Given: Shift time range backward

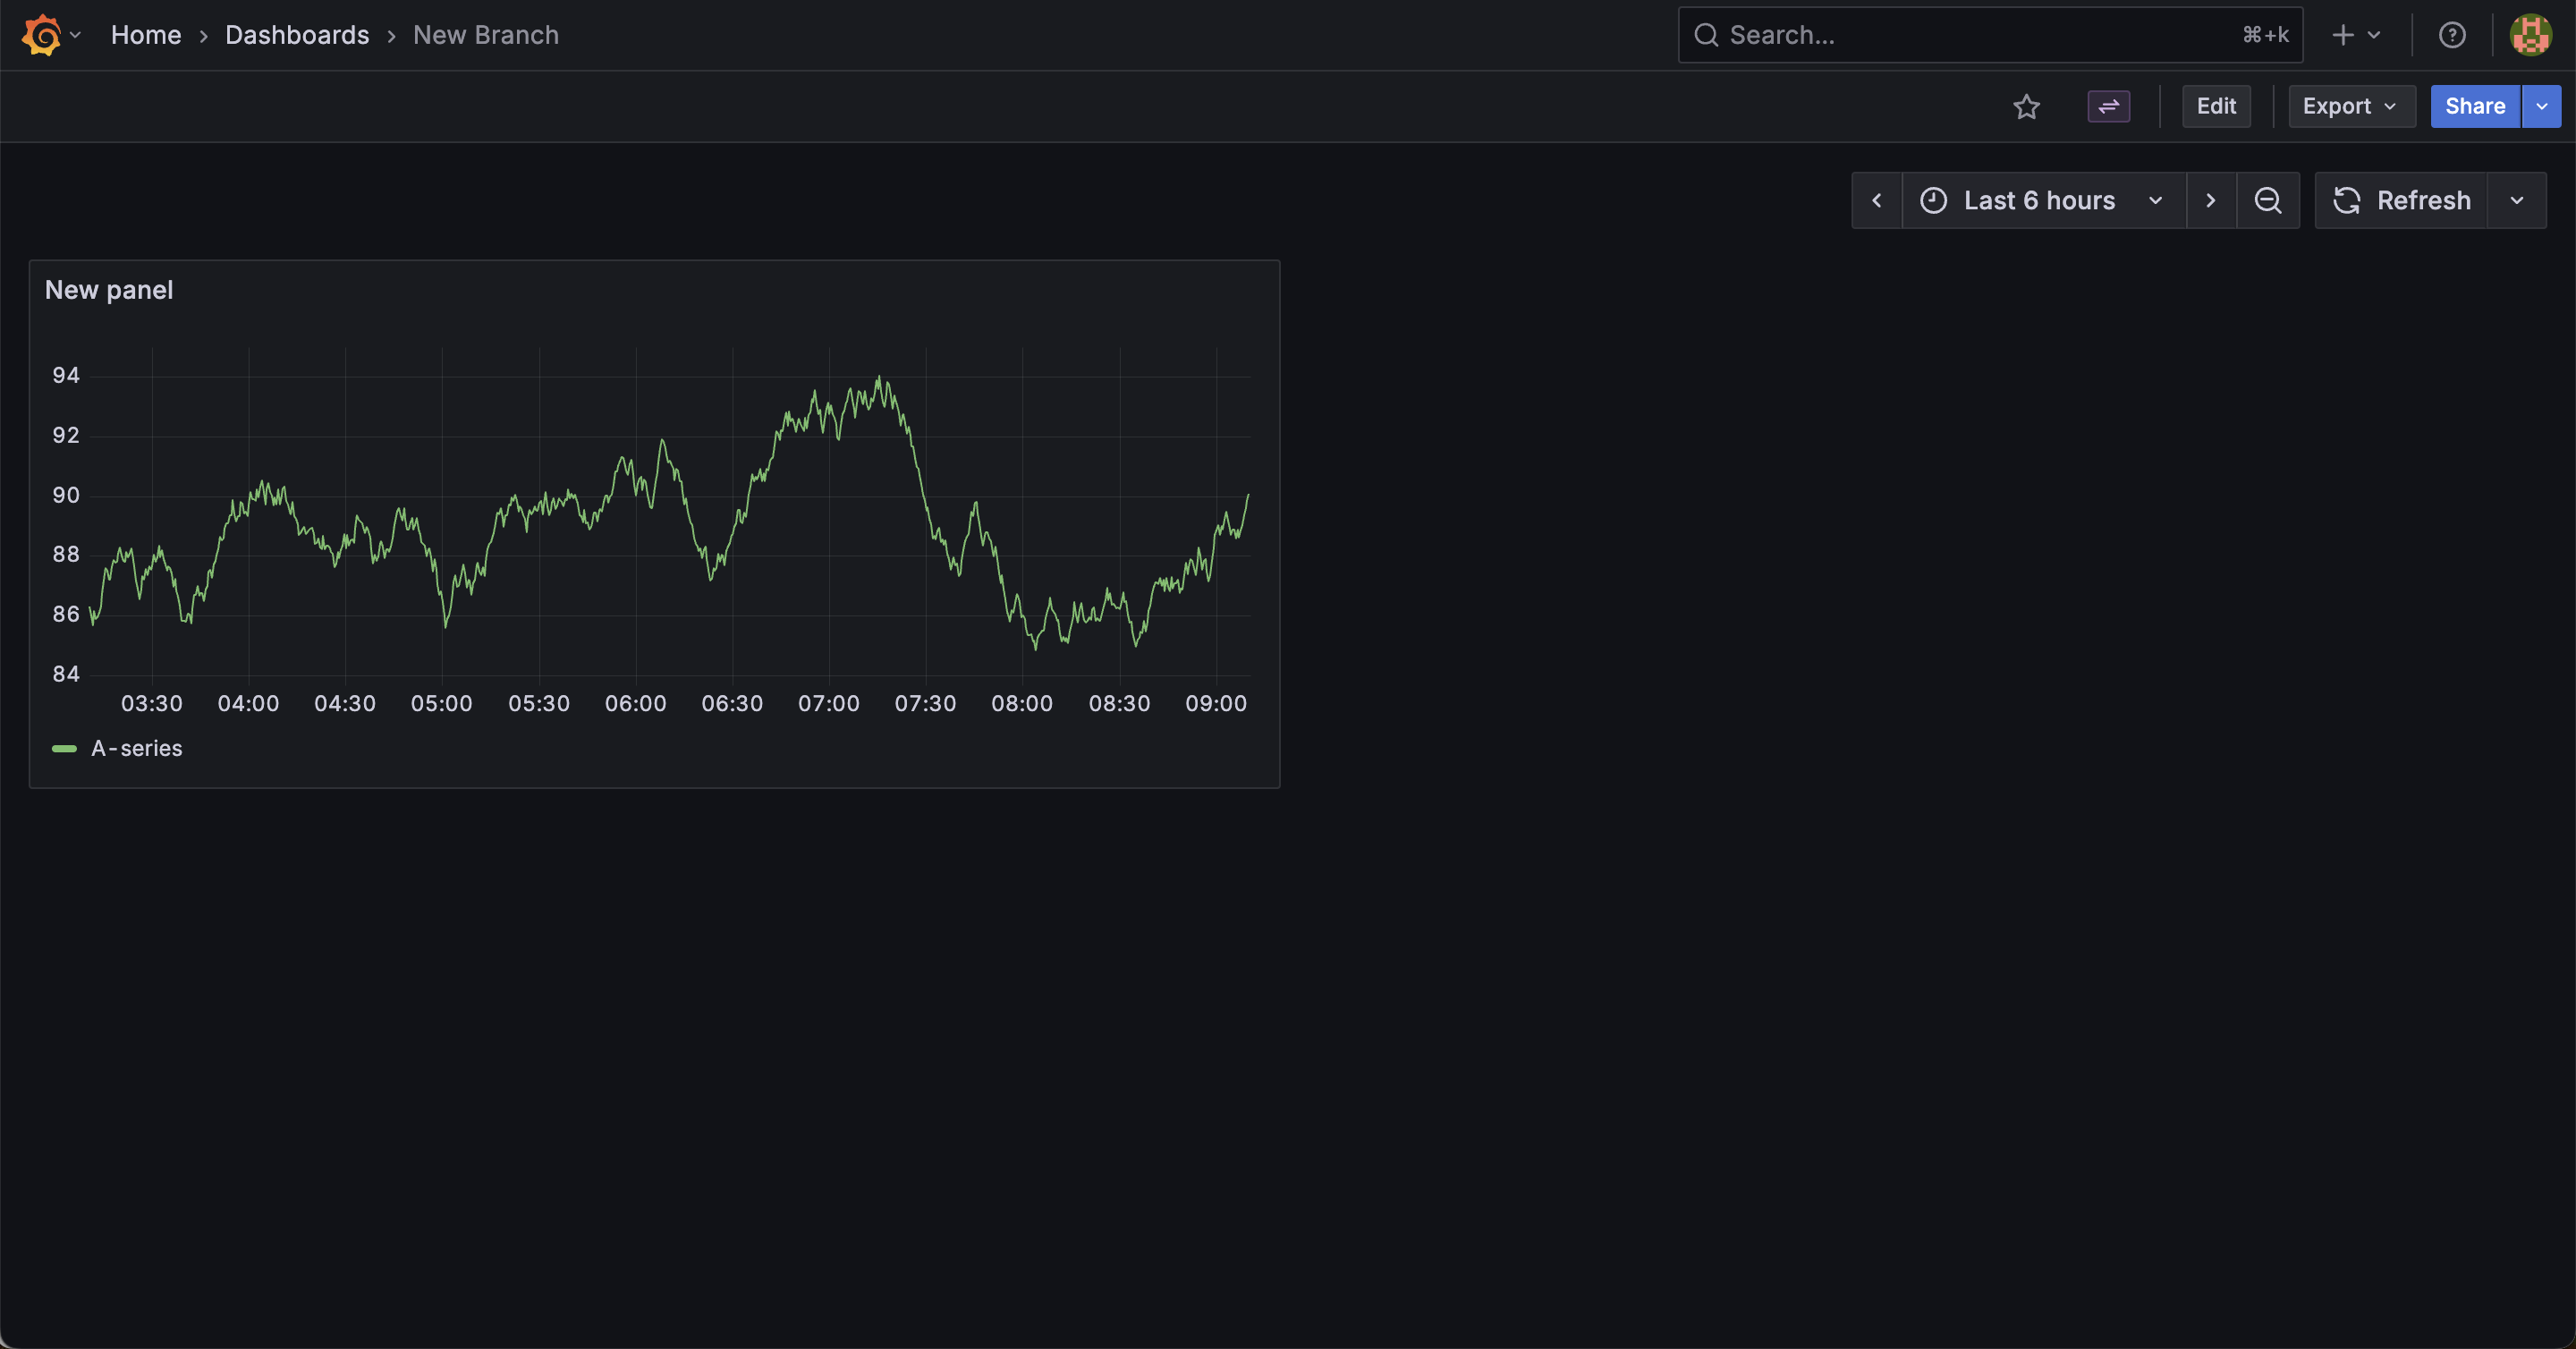Looking at the screenshot, I should (1877, 200).
